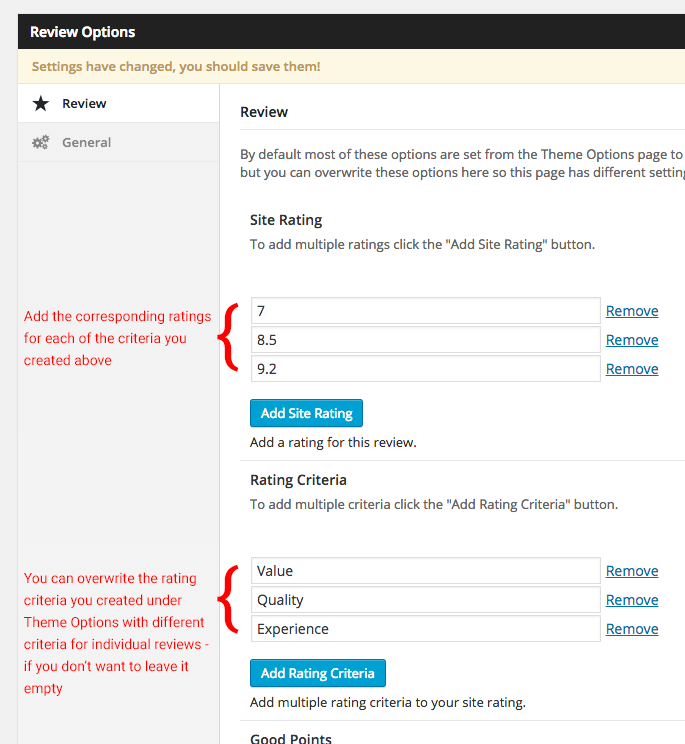Edit the Value criteria field
Screen dimensions: 685x744
[x=426, y=571]
